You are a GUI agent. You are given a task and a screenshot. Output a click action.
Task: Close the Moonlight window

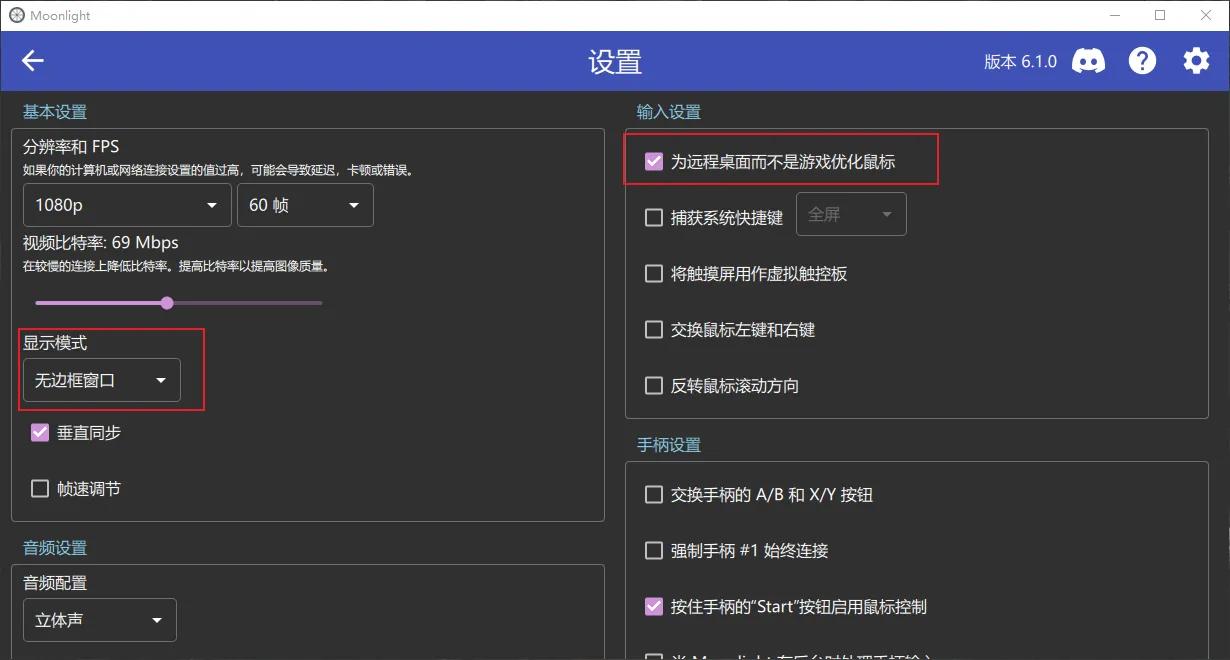point(1206,15)
